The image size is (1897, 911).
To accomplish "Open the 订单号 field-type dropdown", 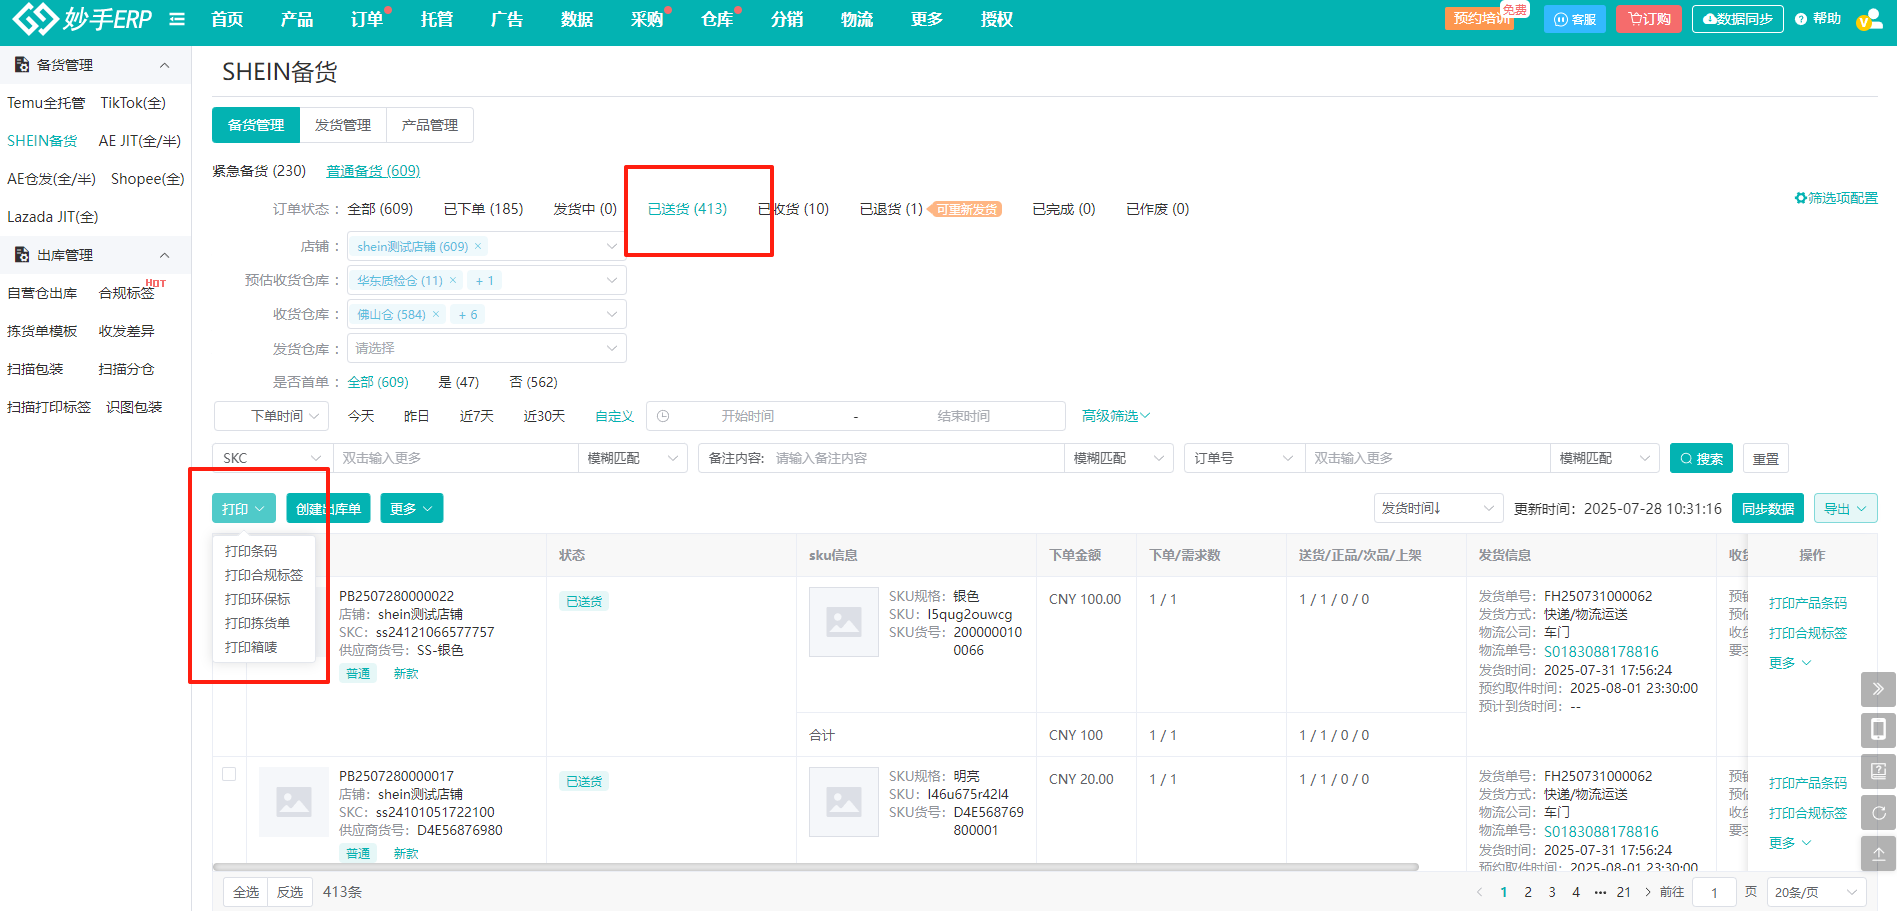I will pyautogui.click(x=1245, y=458).
